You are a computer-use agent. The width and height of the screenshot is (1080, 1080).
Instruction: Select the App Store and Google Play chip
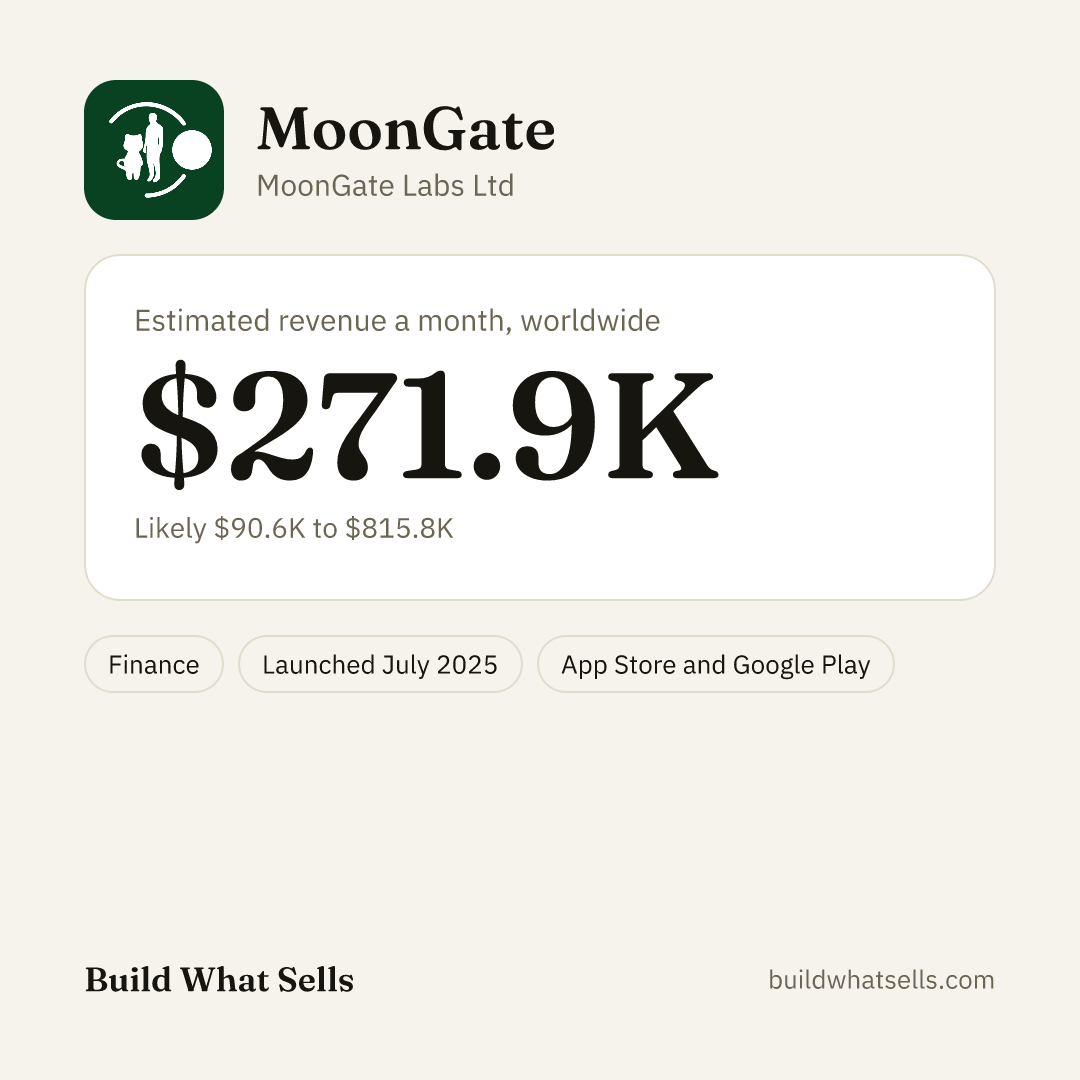click(716, 664)
